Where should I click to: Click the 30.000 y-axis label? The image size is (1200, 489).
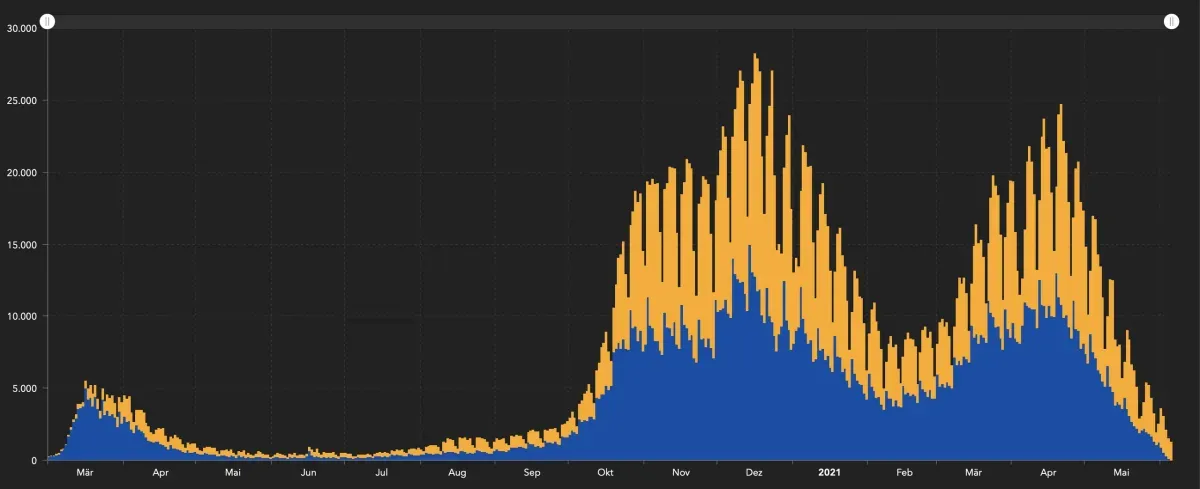click(x=21, y=28)
